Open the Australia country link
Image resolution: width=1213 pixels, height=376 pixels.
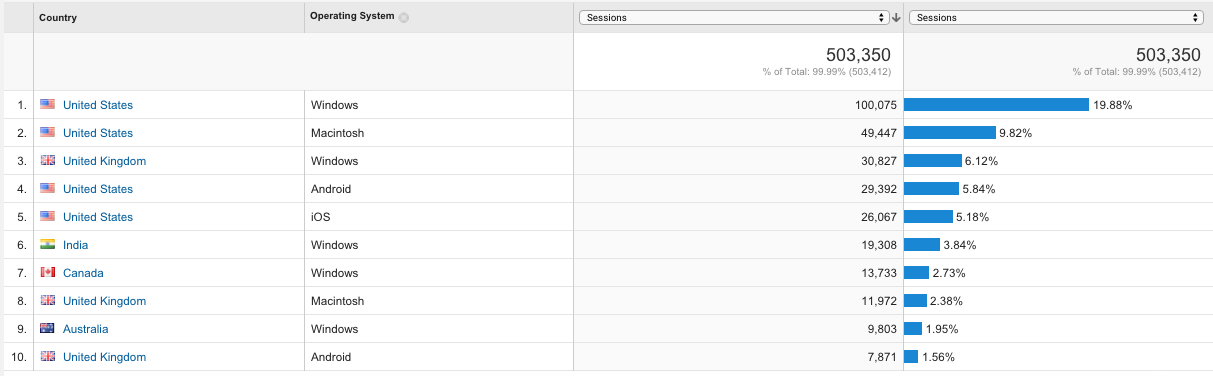tap(86, 329)
